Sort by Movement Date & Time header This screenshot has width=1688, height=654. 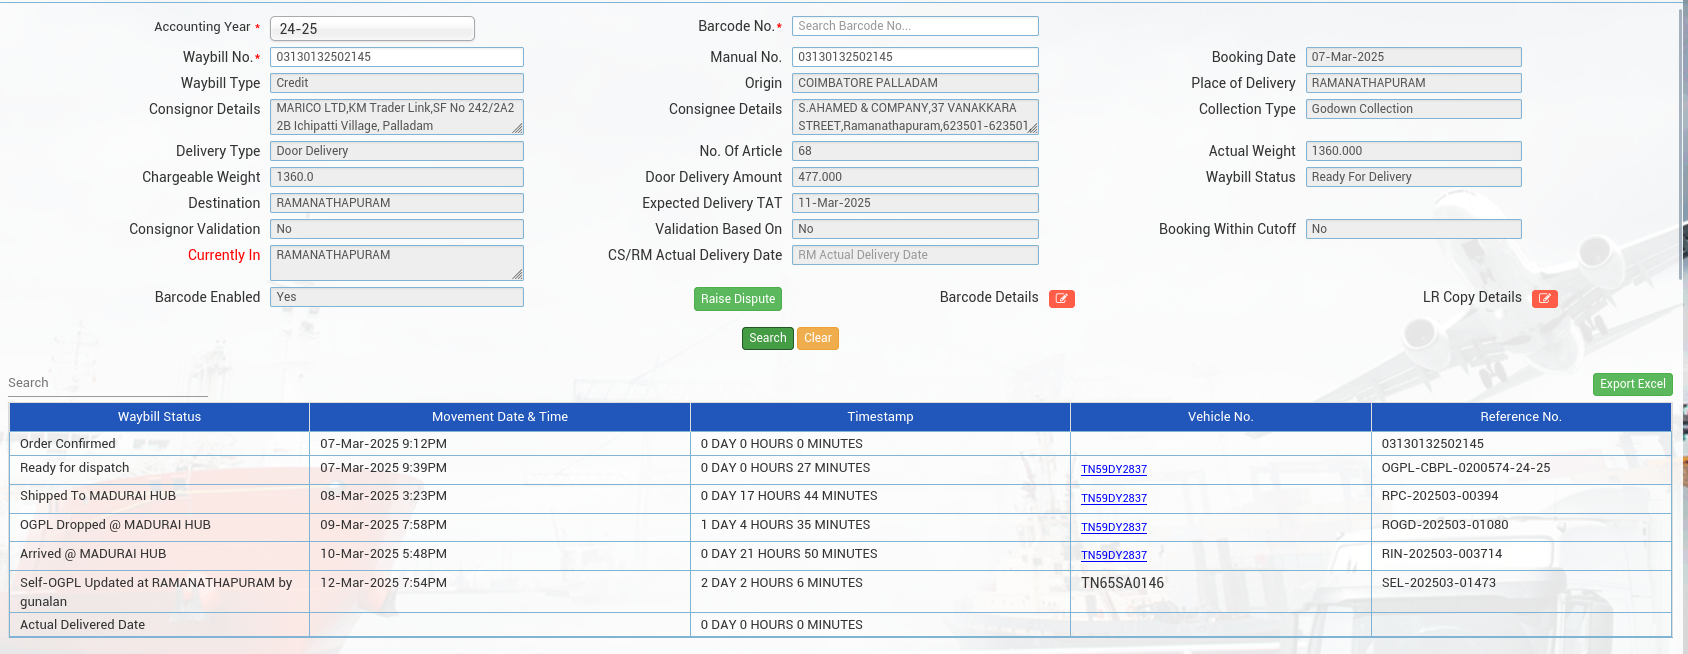[x=499, y=417]
